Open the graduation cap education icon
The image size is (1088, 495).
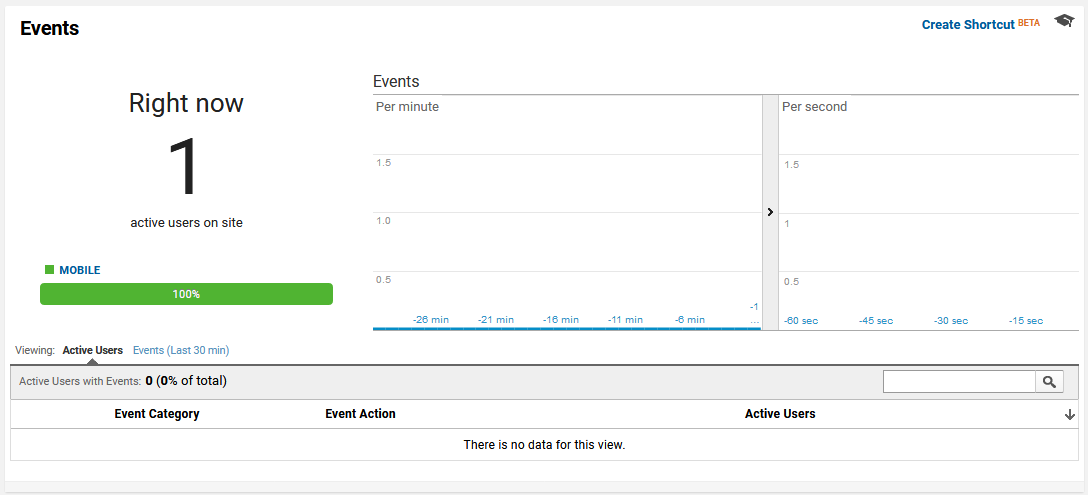(1064, 21)
